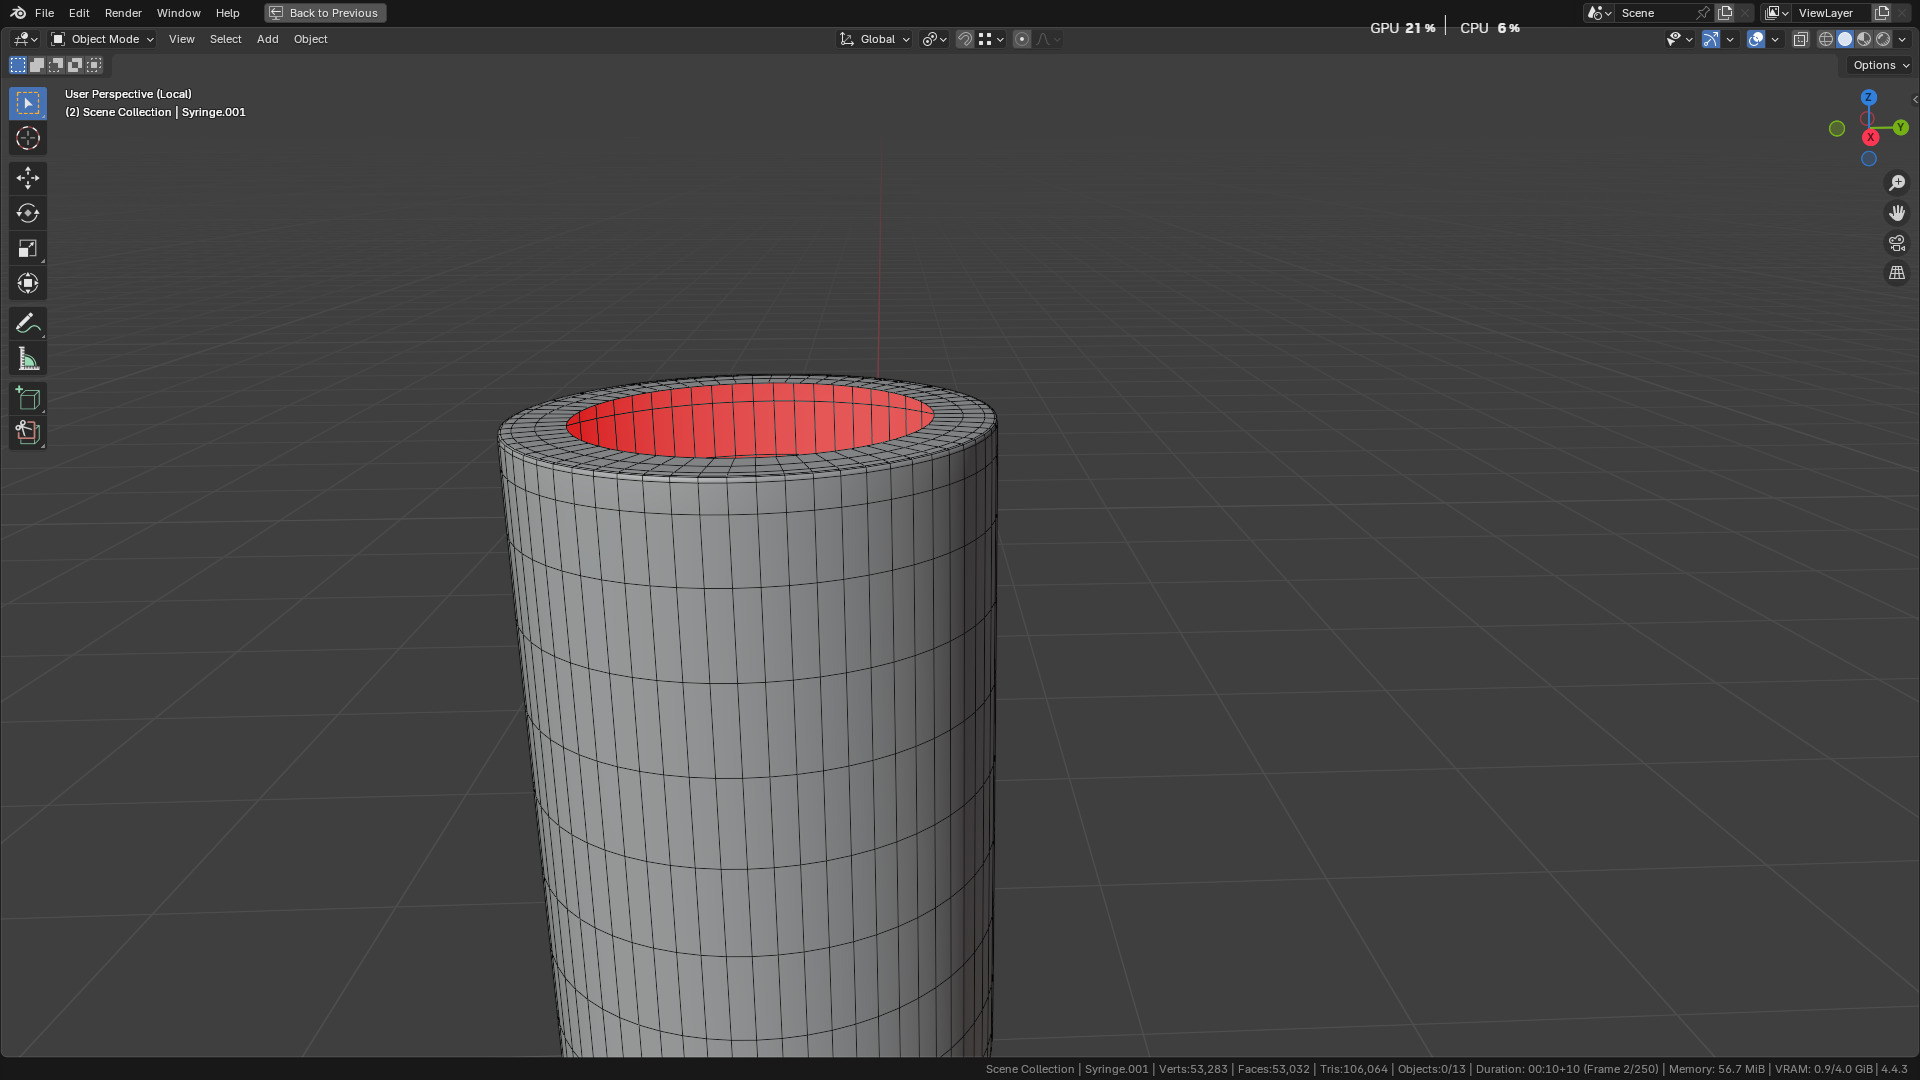The width and height of the screenshot is (1920, 1080).
Task: Set selection mode to intersect
Action: (94, 65)
